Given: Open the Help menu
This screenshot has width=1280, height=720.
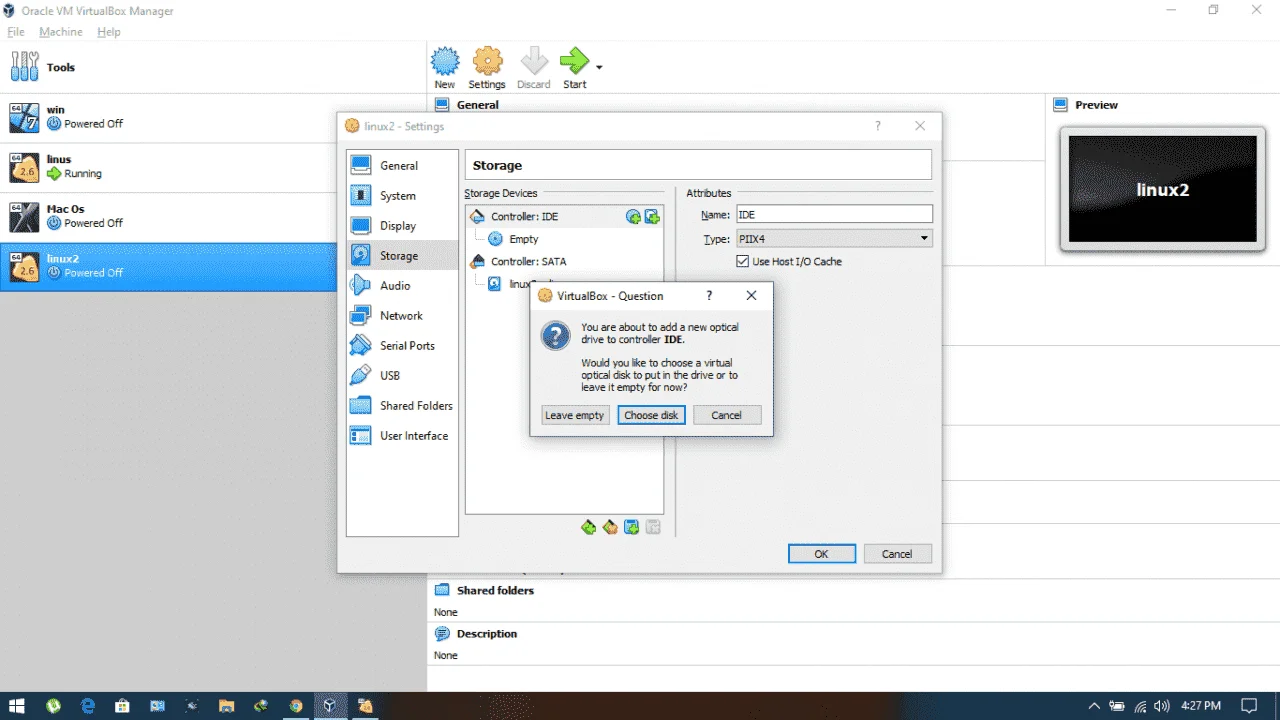Looking at the screenshot, I should tap(109, 32).
